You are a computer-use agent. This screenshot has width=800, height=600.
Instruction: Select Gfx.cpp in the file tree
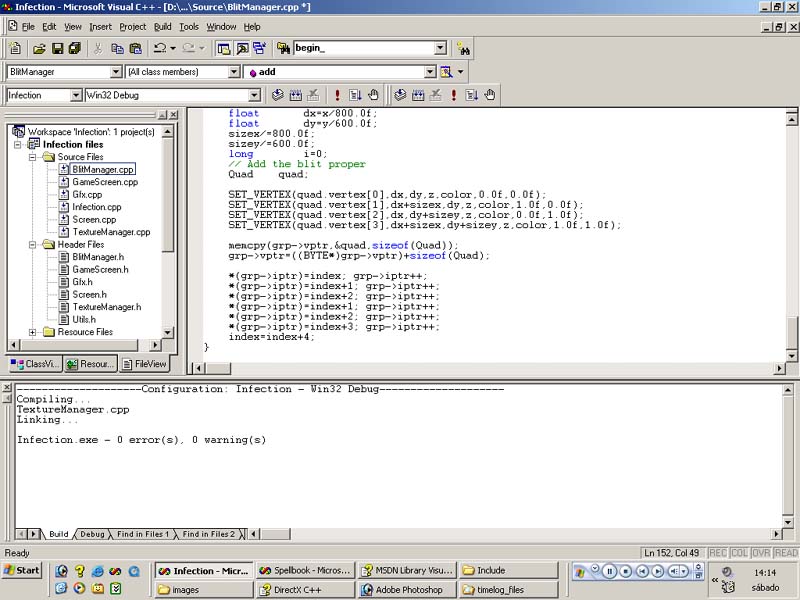pos(87,195)
